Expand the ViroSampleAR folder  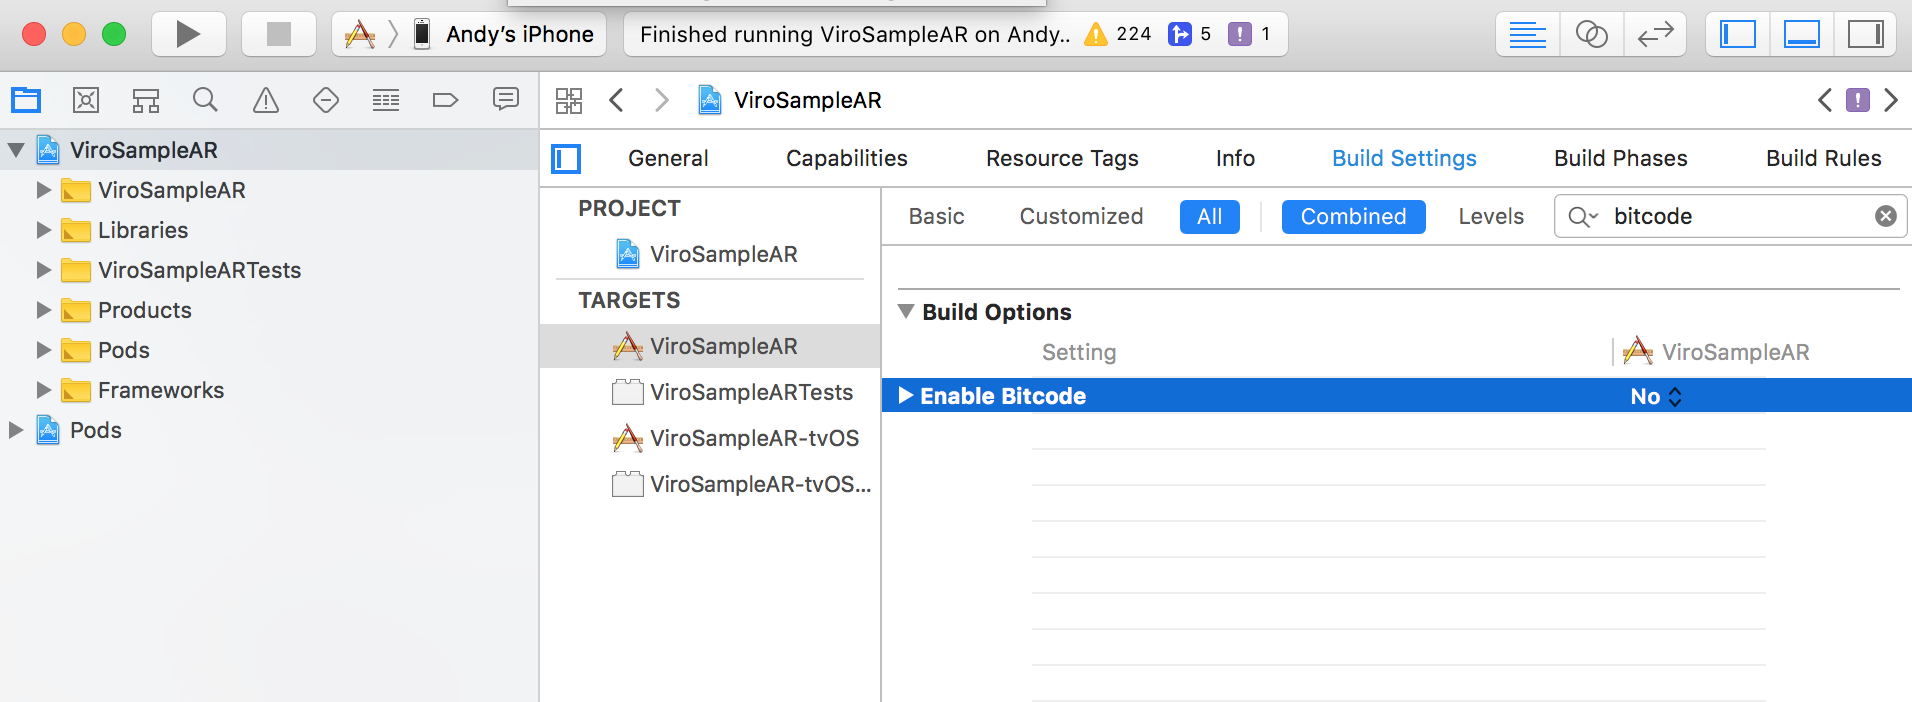[43, 190]
